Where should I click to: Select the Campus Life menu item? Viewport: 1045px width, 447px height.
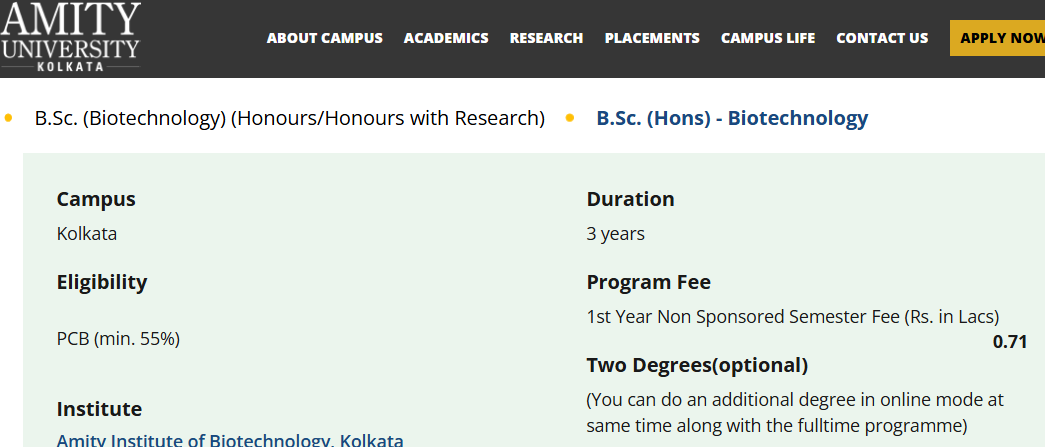click(768, 38)
